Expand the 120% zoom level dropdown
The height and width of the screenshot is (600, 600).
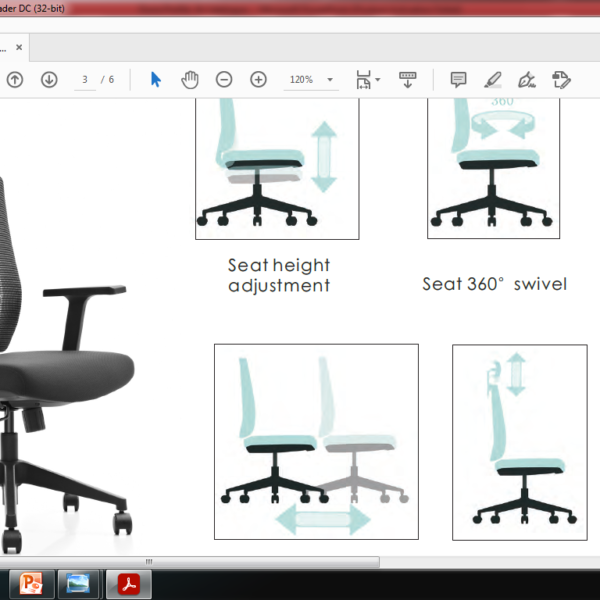pyautogui.click(x=330, y=80)
